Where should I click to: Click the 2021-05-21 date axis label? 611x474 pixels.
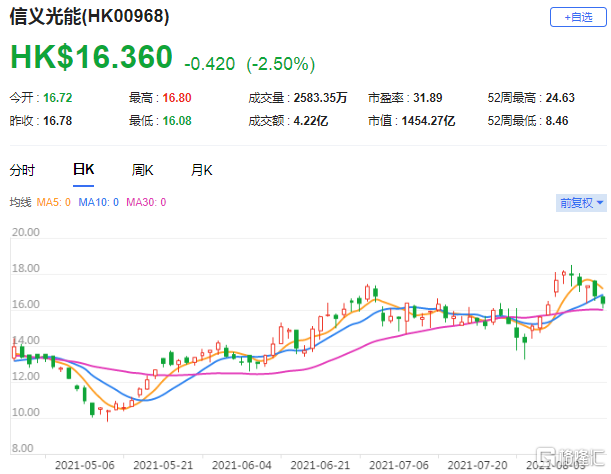(x=163, y=465)
